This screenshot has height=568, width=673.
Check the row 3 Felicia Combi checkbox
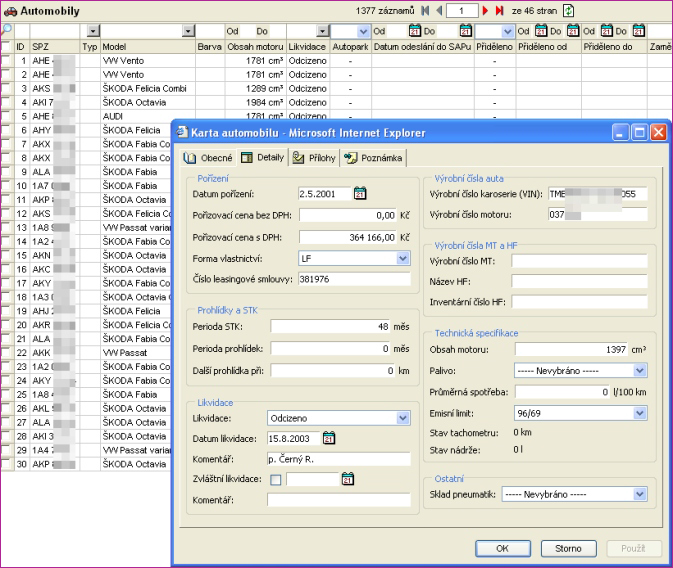coord(6,88)
